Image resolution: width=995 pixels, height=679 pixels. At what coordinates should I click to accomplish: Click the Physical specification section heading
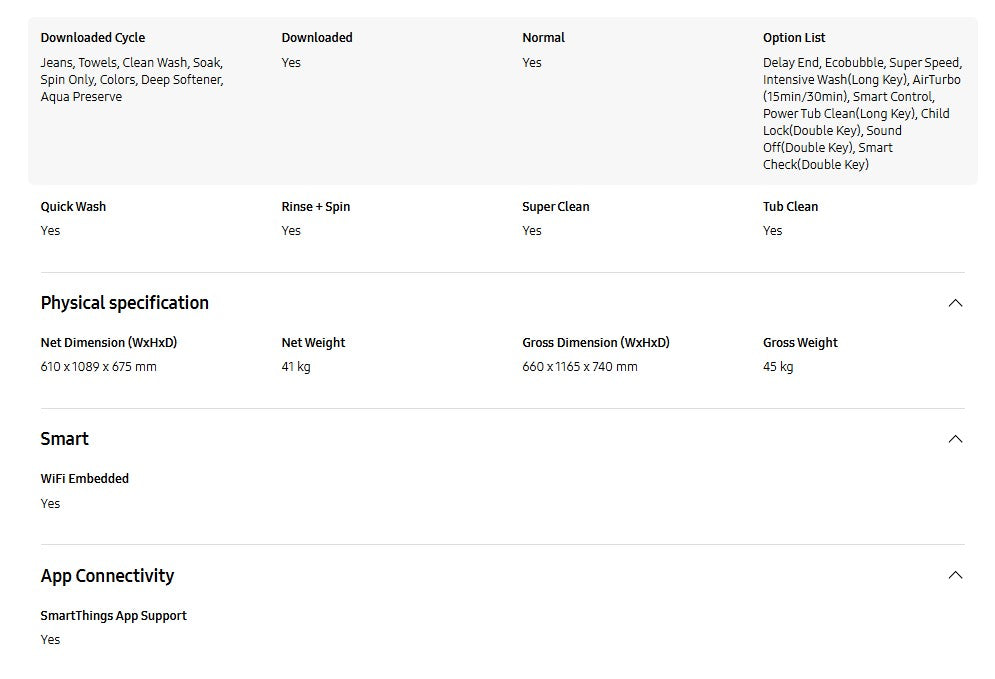[125, 303]
